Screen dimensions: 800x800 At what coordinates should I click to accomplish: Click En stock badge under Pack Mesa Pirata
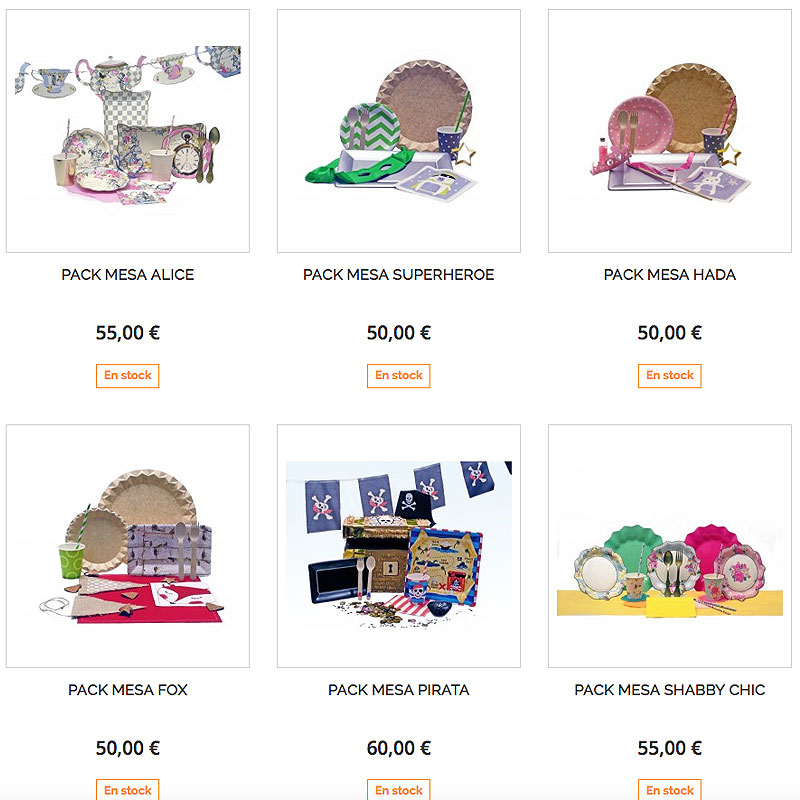[398, 790]
